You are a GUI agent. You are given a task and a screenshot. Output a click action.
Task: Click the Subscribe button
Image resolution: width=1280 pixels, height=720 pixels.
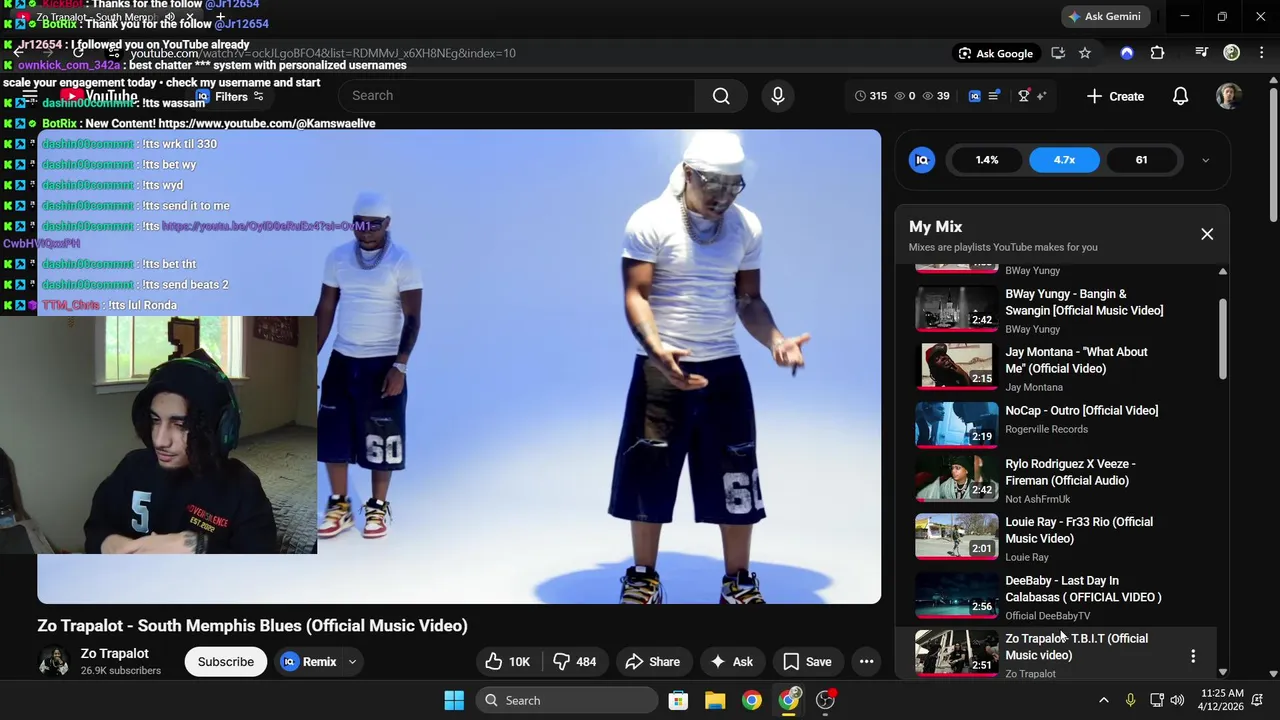point(226,661)
